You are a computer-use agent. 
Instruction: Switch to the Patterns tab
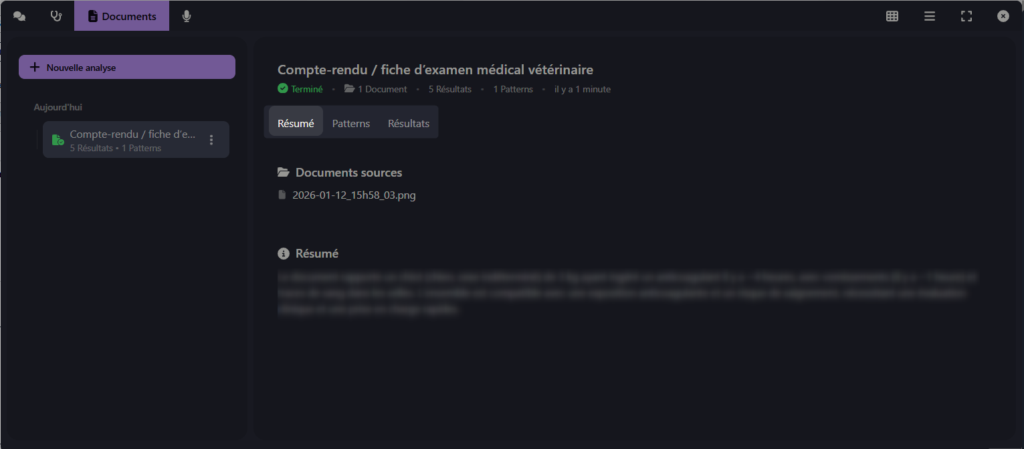pyautogui.click(x=351, y=123)
